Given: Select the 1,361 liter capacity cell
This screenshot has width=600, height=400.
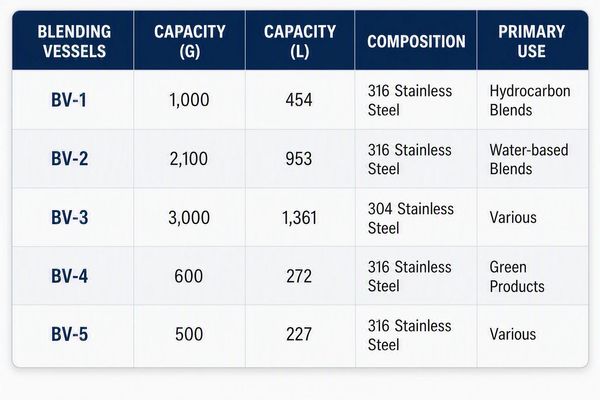Looking at the screenshot, I should click(x=299, y=218).
